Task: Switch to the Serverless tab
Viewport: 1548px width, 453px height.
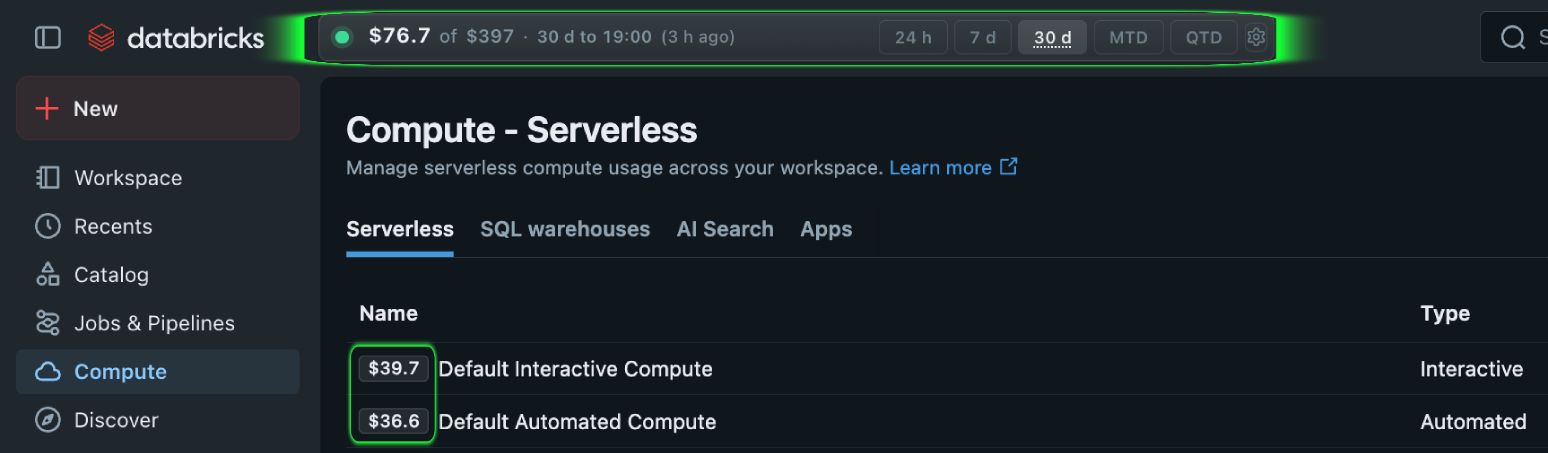Action: (x=400, y=229)
